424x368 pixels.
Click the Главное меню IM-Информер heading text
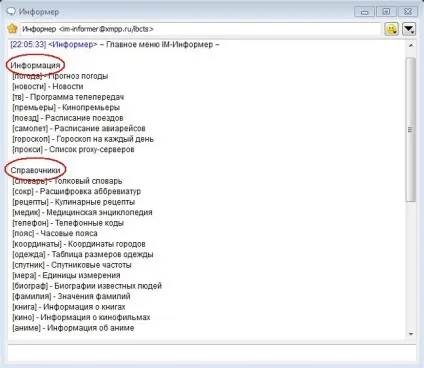(159, 44)
